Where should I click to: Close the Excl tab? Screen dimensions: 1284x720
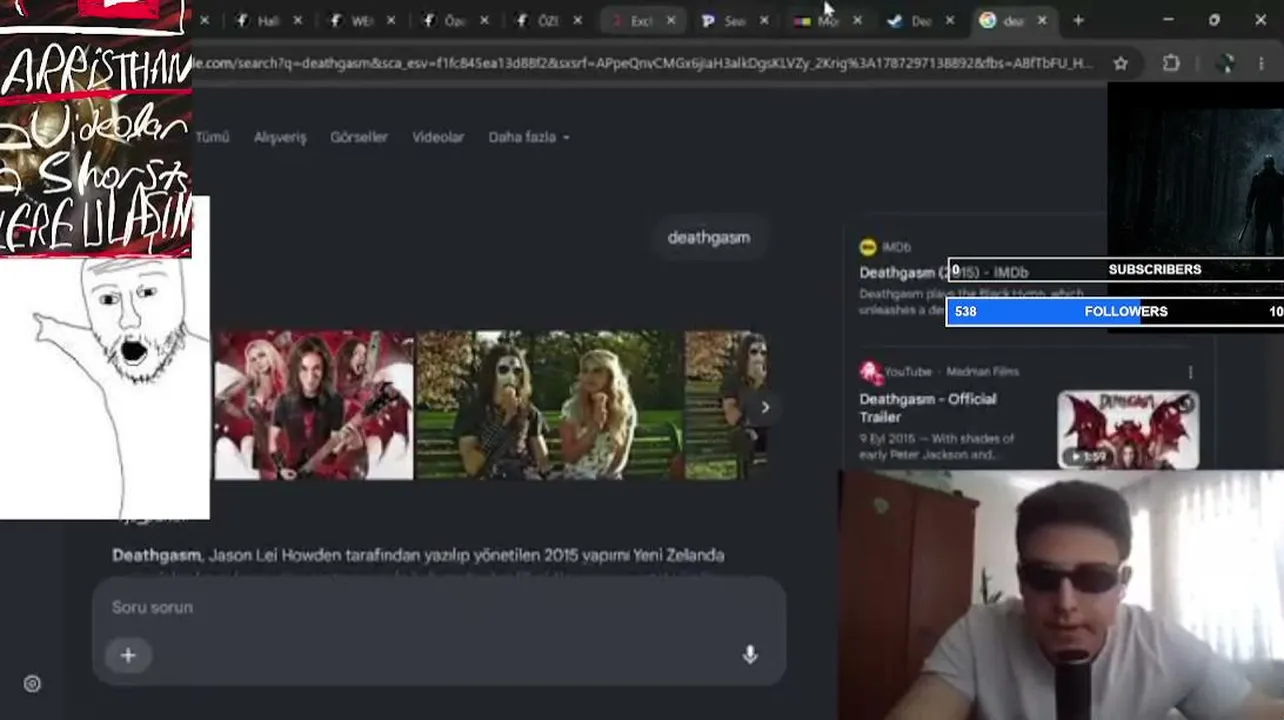(670, 21)
